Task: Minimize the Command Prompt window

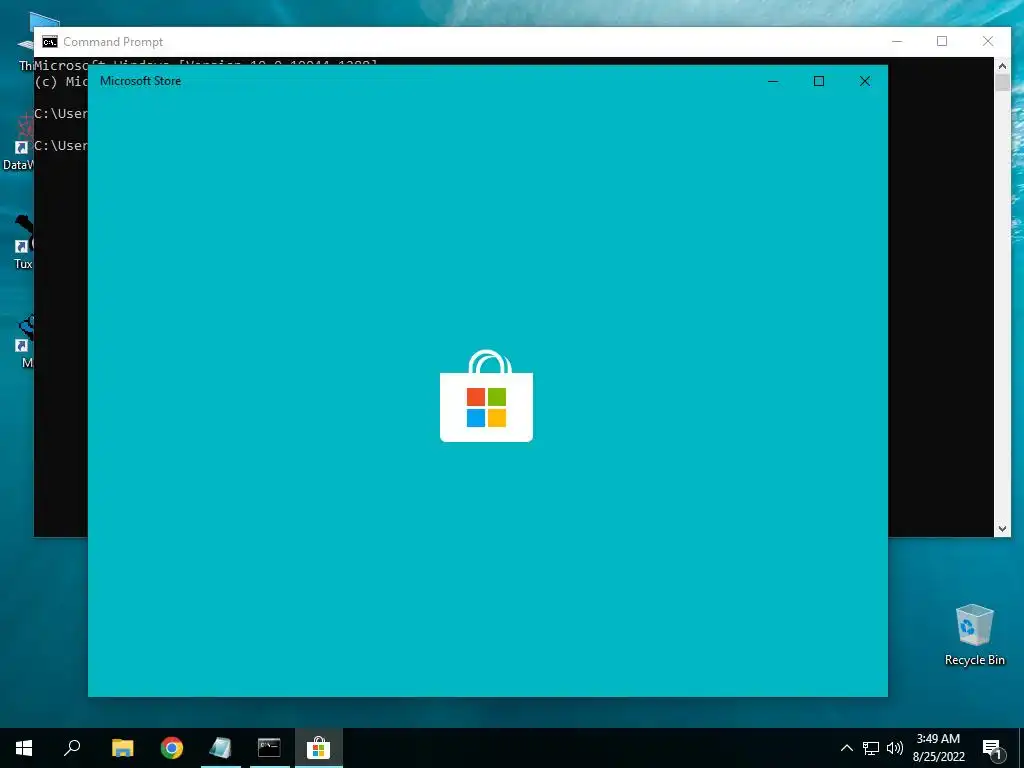Action: click(897, 41)
